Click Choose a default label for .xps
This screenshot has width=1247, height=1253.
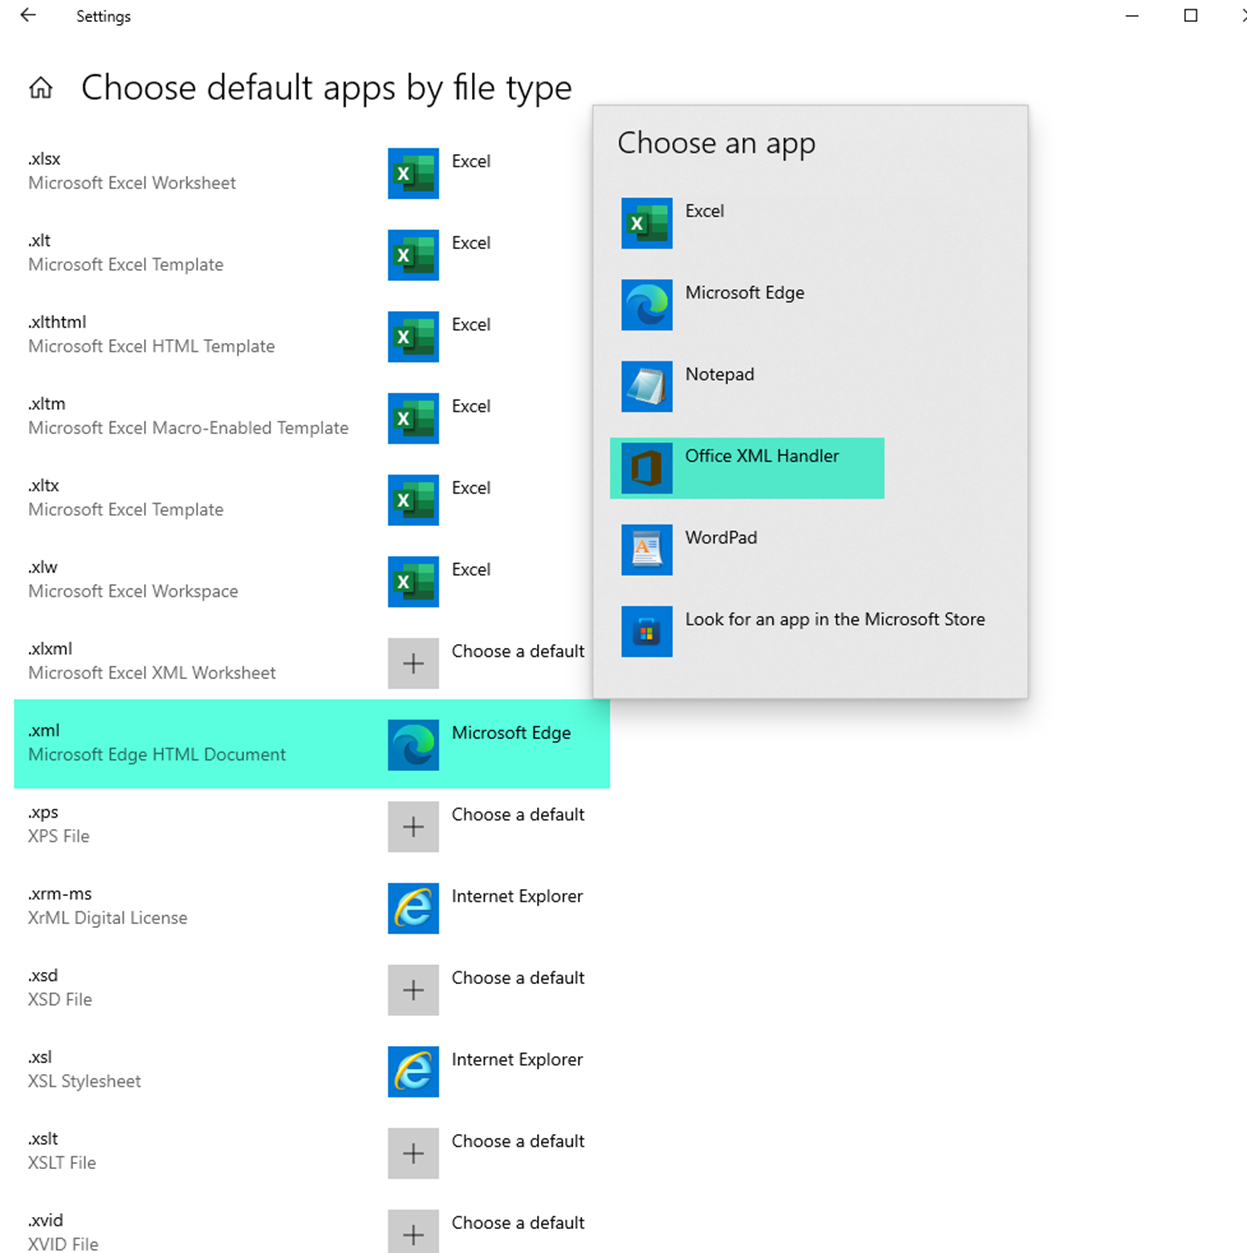(x=518, y=815)
